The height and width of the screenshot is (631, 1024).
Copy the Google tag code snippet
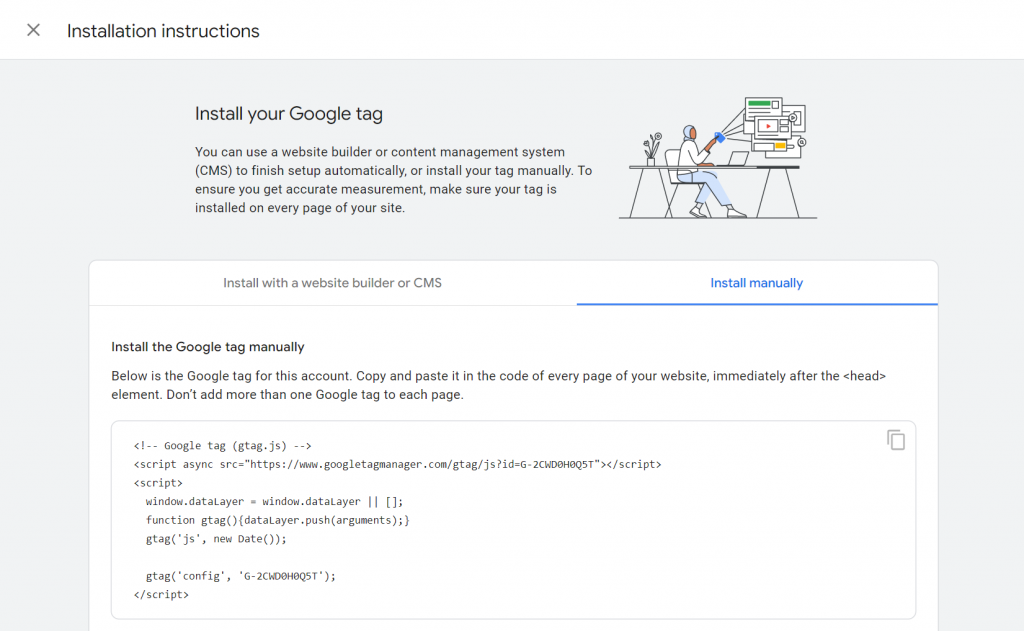[896, 440]
